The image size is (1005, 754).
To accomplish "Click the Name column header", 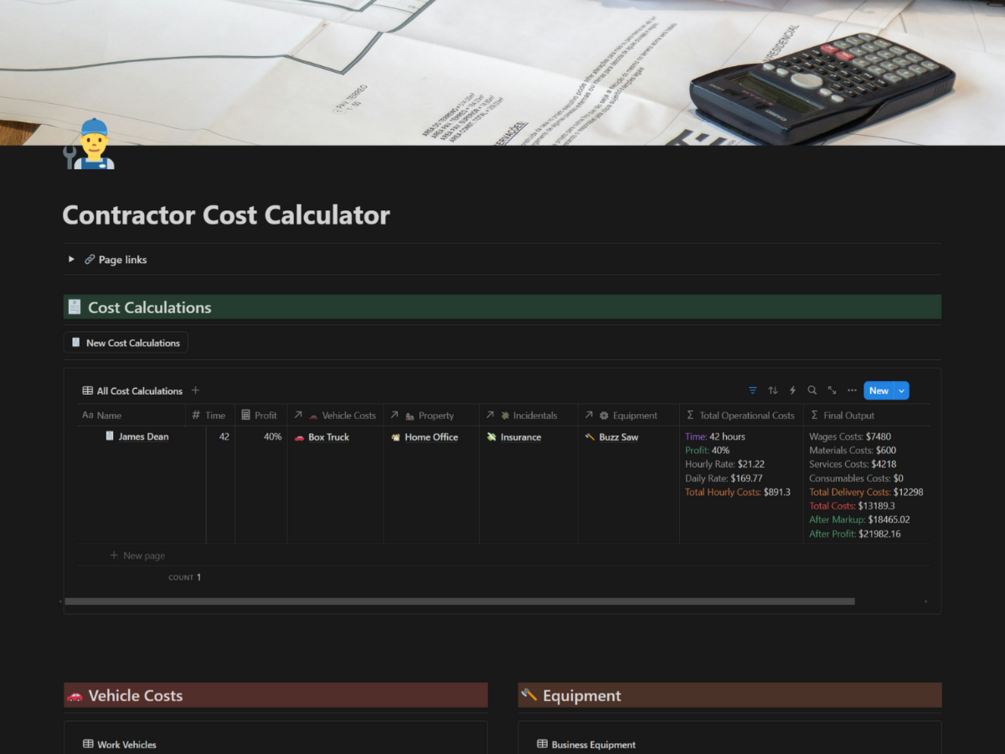I will (x=131, y=415).
